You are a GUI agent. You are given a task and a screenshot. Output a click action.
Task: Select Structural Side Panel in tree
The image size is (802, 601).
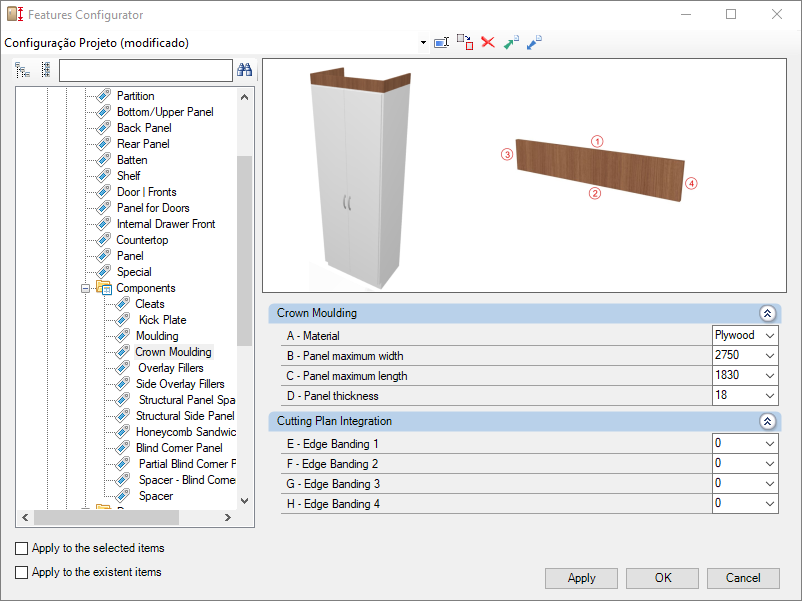coord(185,415)
